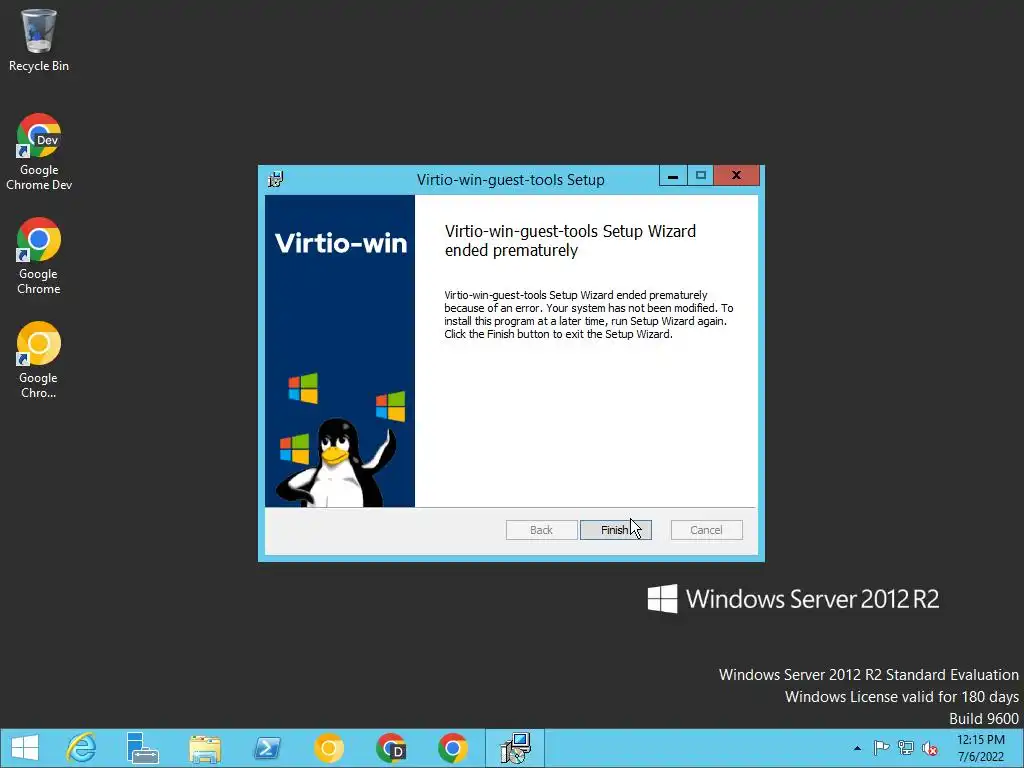Click the disabled maximize button of Setup

click(x=701, y=176)
